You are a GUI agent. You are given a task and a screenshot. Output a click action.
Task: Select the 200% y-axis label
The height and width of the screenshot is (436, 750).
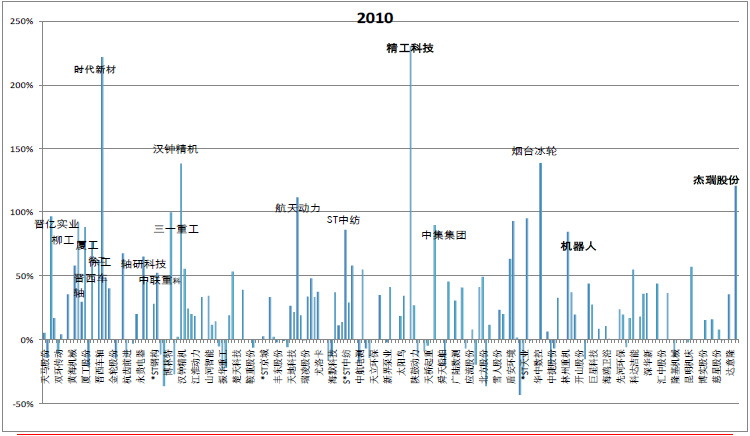point(22,85)
